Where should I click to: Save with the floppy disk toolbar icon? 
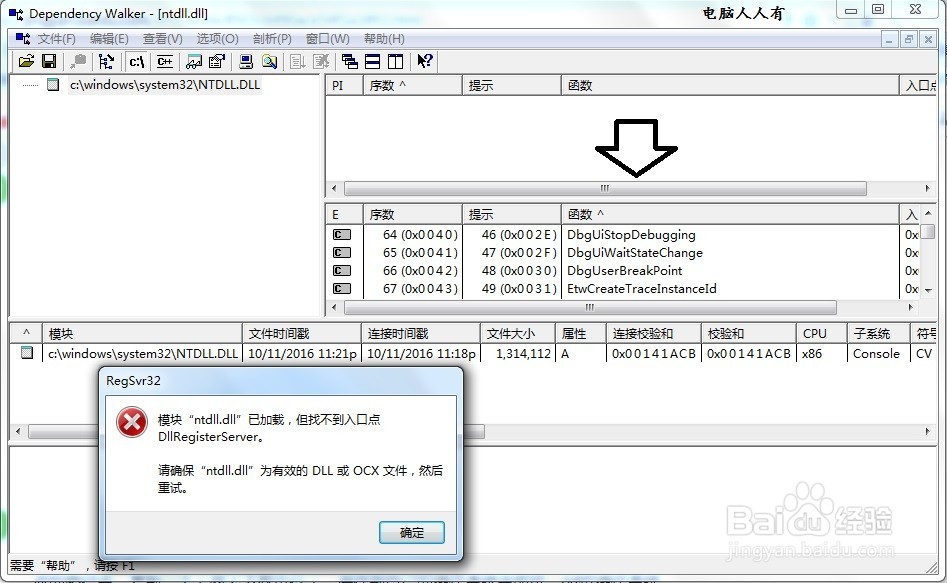coord(49,61)
